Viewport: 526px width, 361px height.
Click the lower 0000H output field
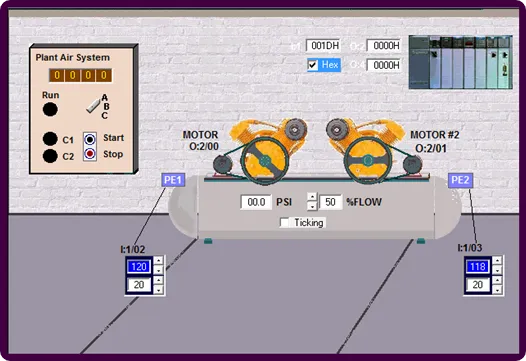(384, 65)
